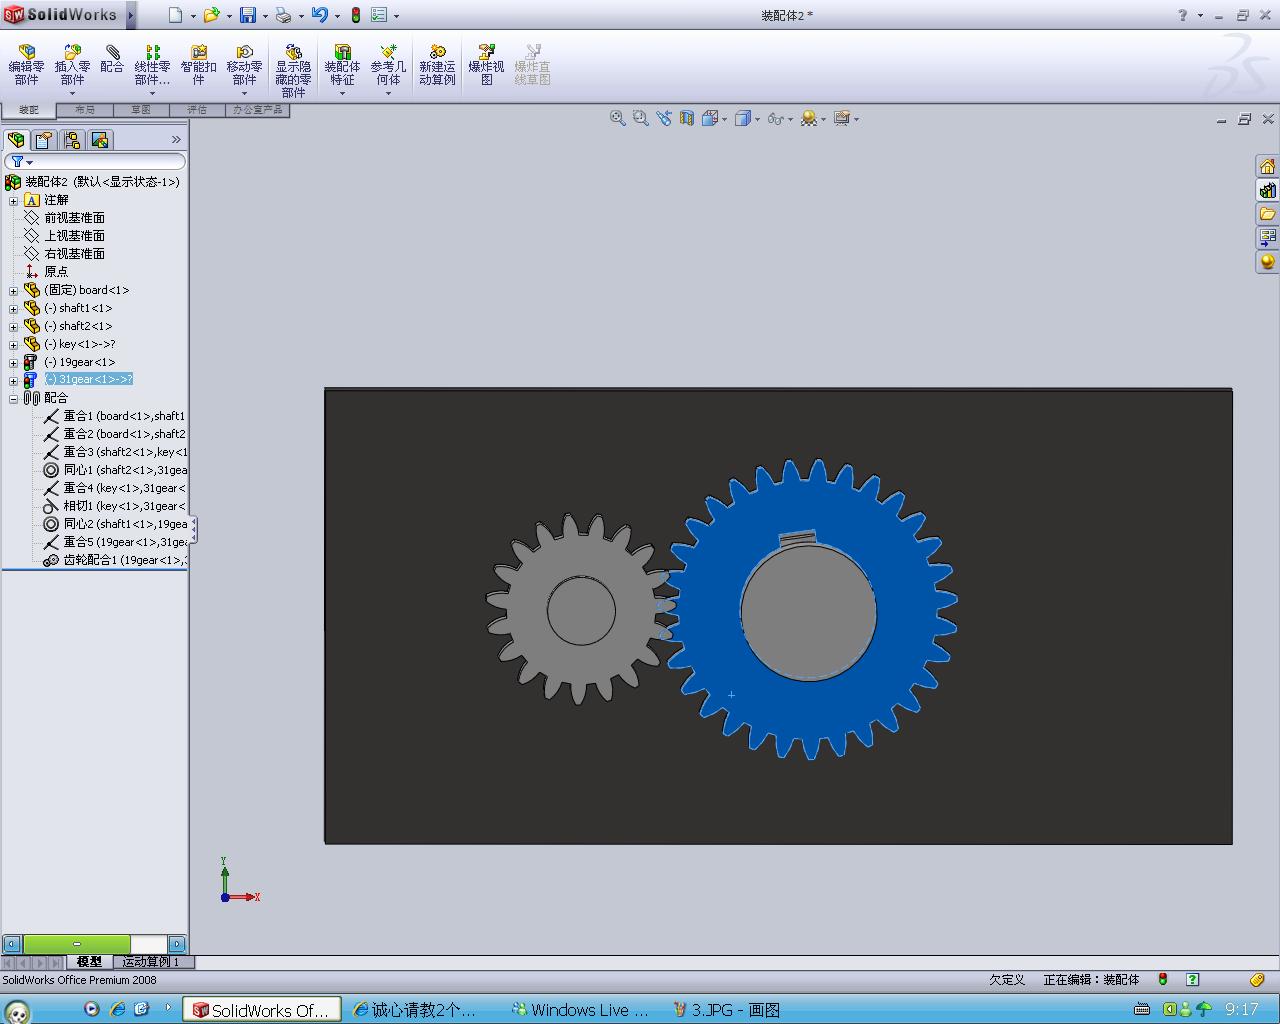Select the 办公室产品 command tab
Image resolution: width=1280 pixels, height=1024 pixels.
(x=258, y=110)
